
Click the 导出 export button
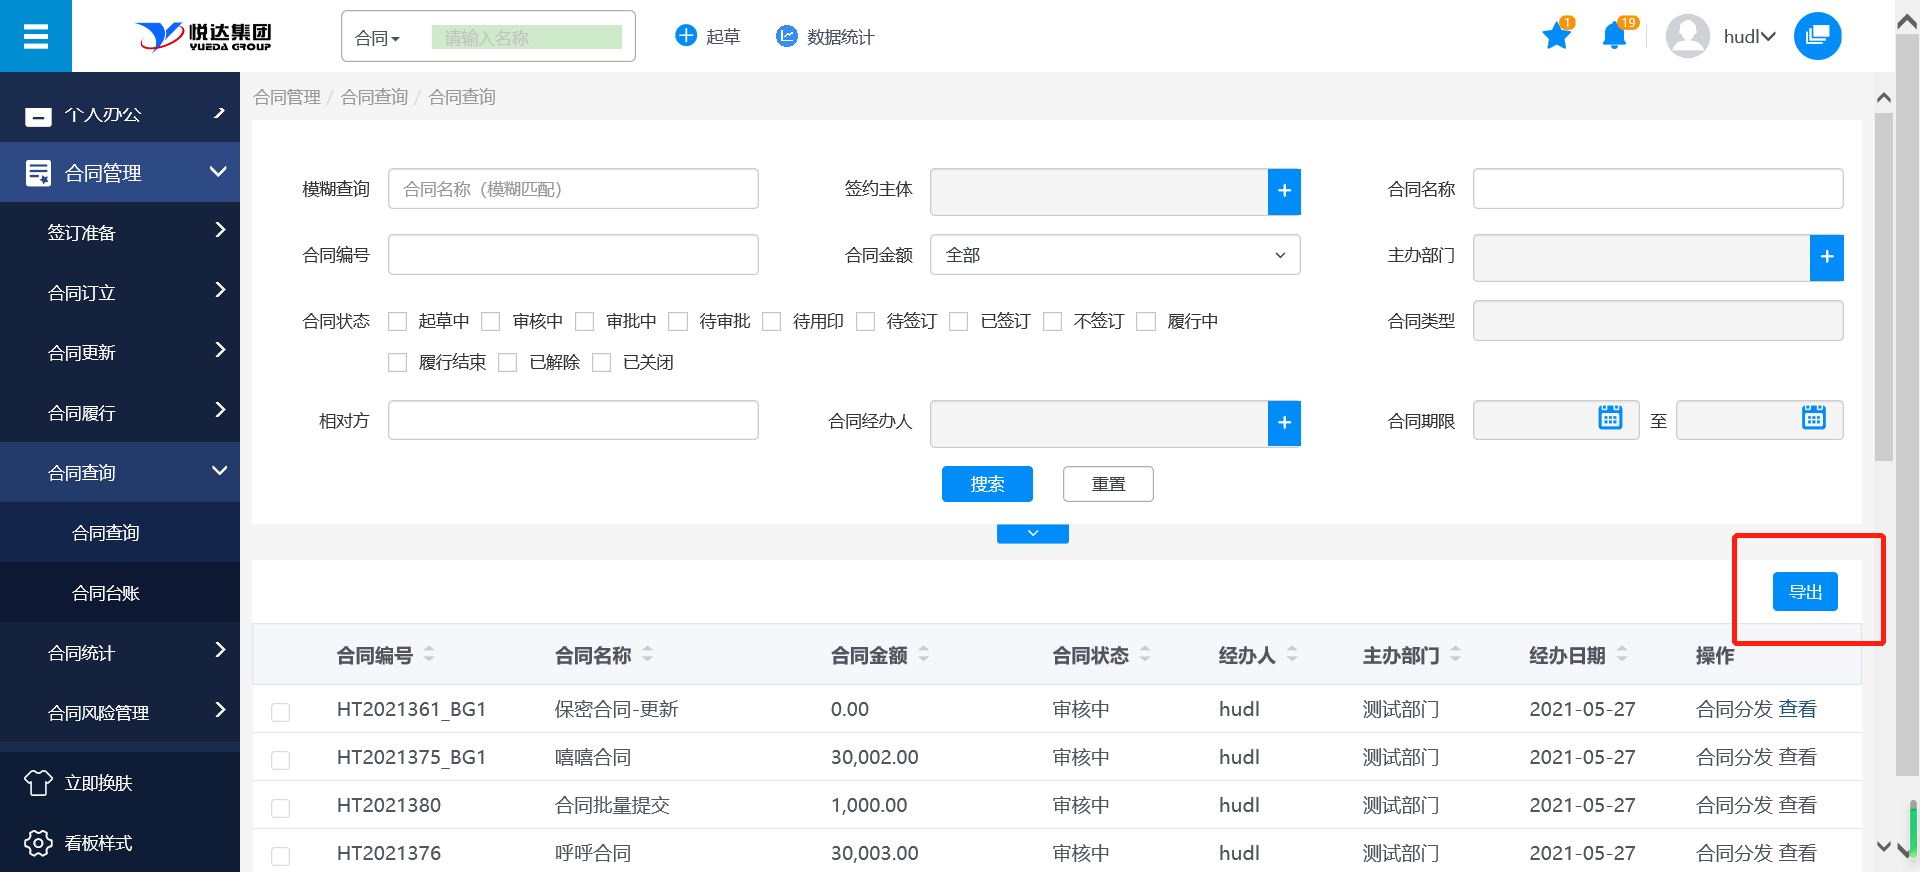coord(1804,592)
